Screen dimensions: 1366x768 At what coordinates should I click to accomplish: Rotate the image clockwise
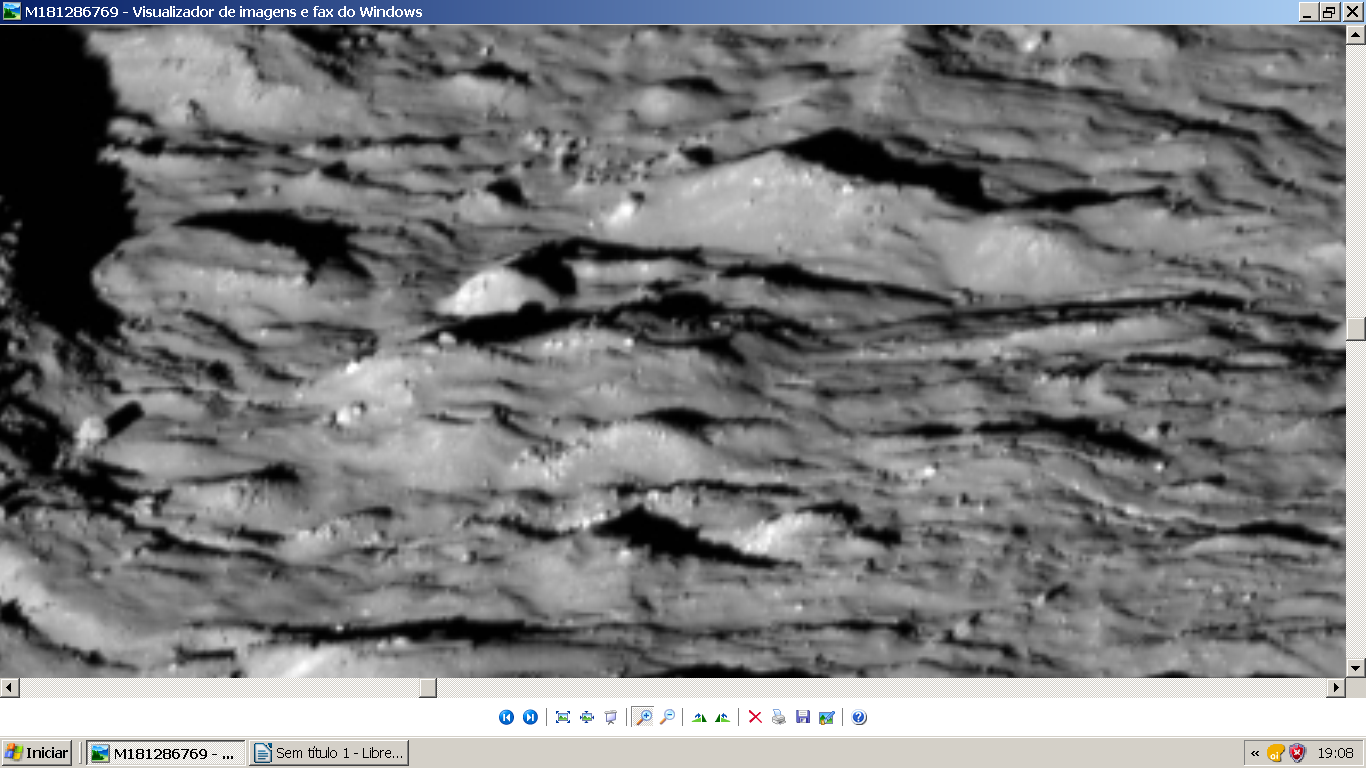click(x=699, y=717)
